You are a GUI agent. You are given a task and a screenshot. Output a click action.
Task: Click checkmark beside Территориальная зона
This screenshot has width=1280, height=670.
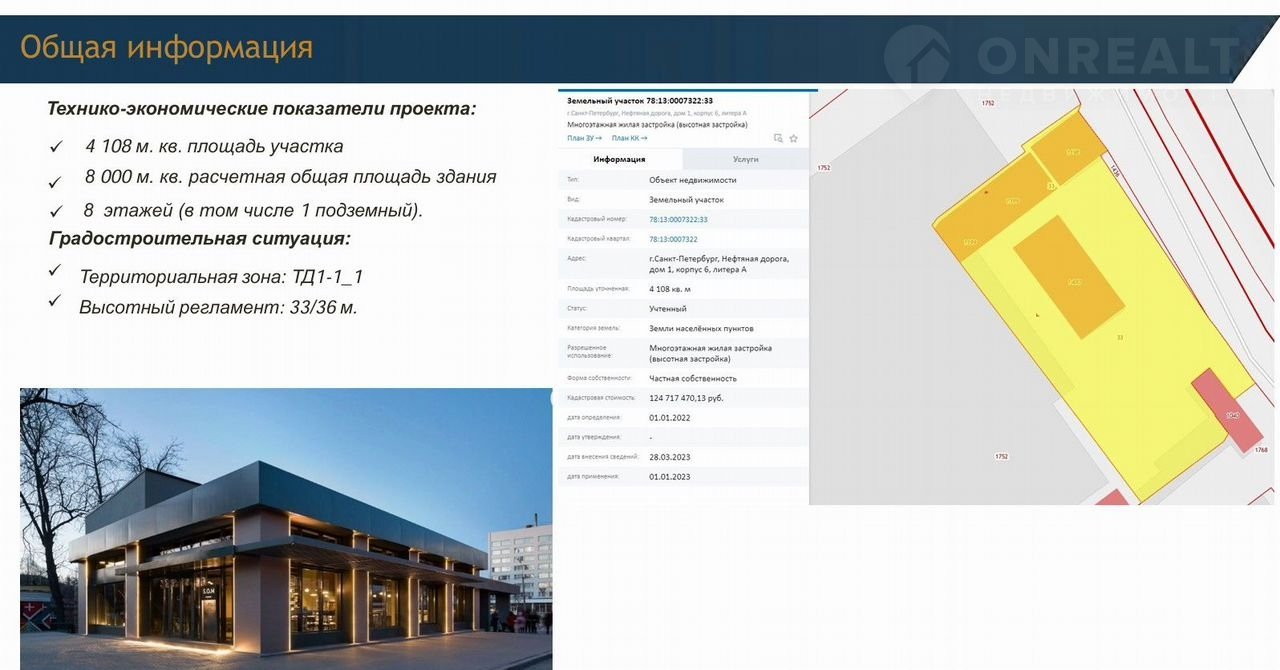pyautogui.click(x=54, y=271)
